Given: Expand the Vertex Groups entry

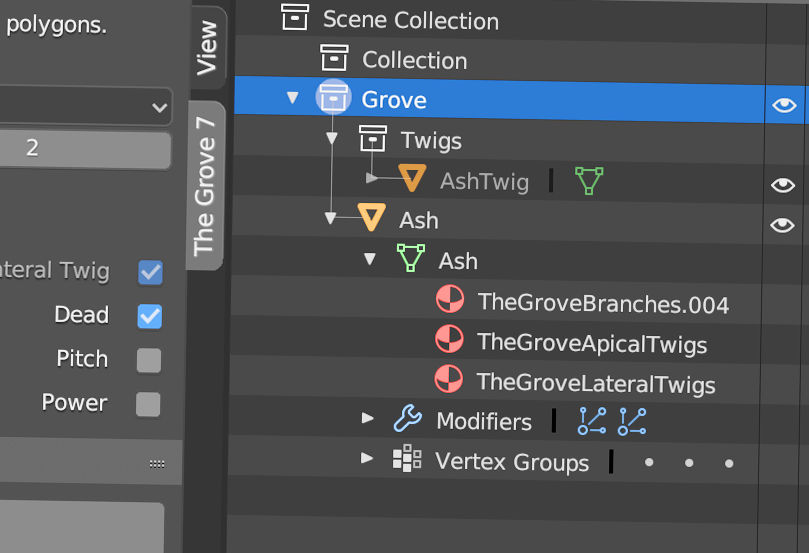Looking at the screenshot, I should pos(367,458).
